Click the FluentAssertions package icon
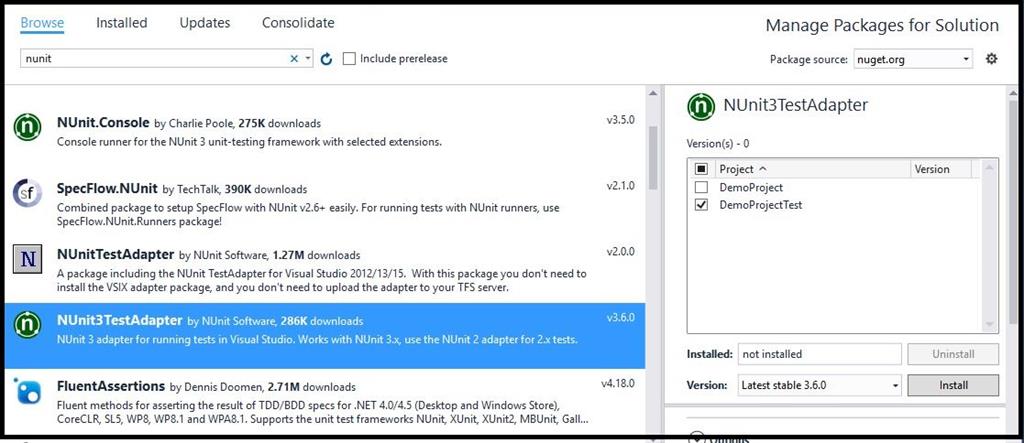Screen dimensions: 1024x443 [27, 390]
